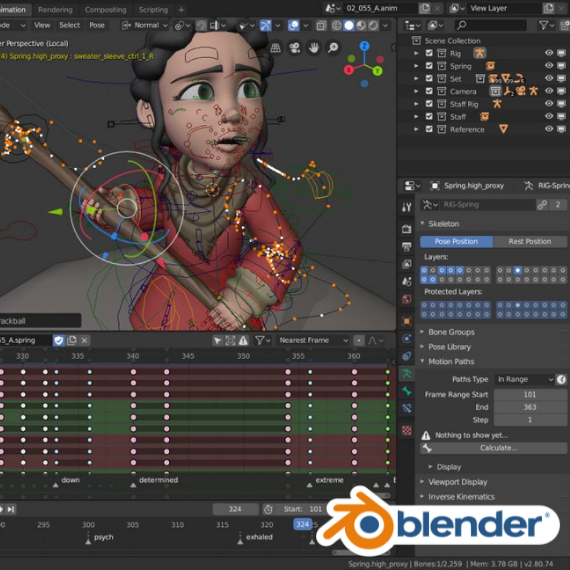Click outliner search field
570x570 pixels.
pyautogui.click(x=490, y=25)
